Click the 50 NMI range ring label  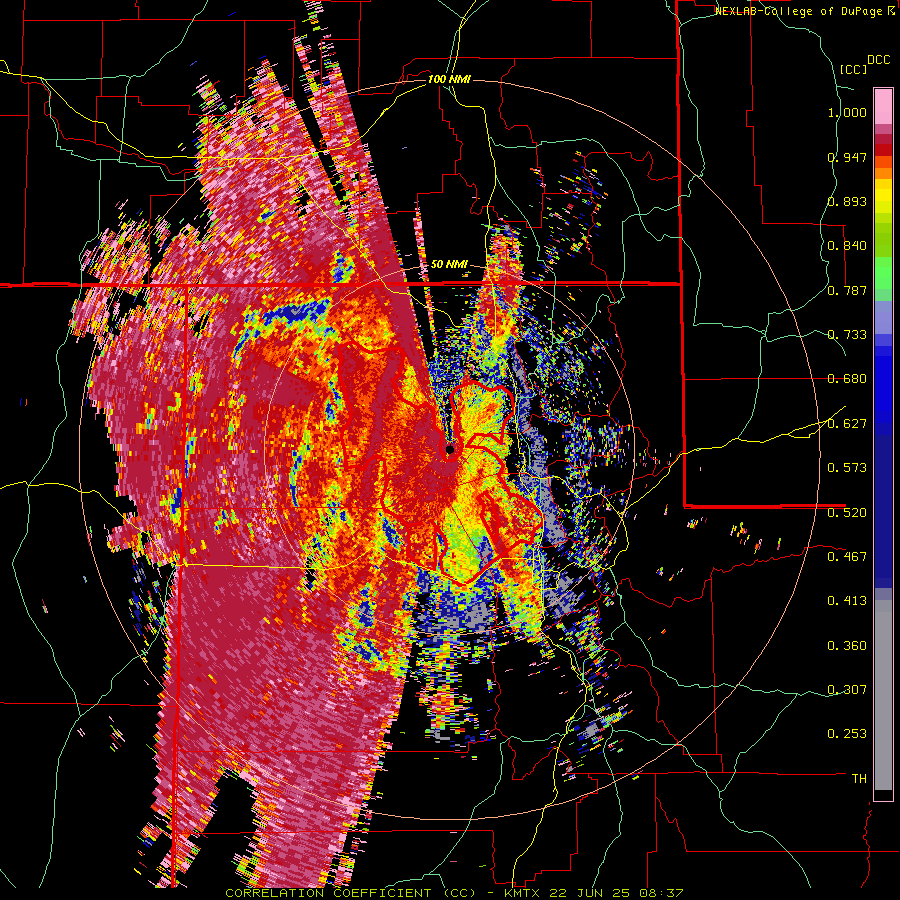(449, 265)
